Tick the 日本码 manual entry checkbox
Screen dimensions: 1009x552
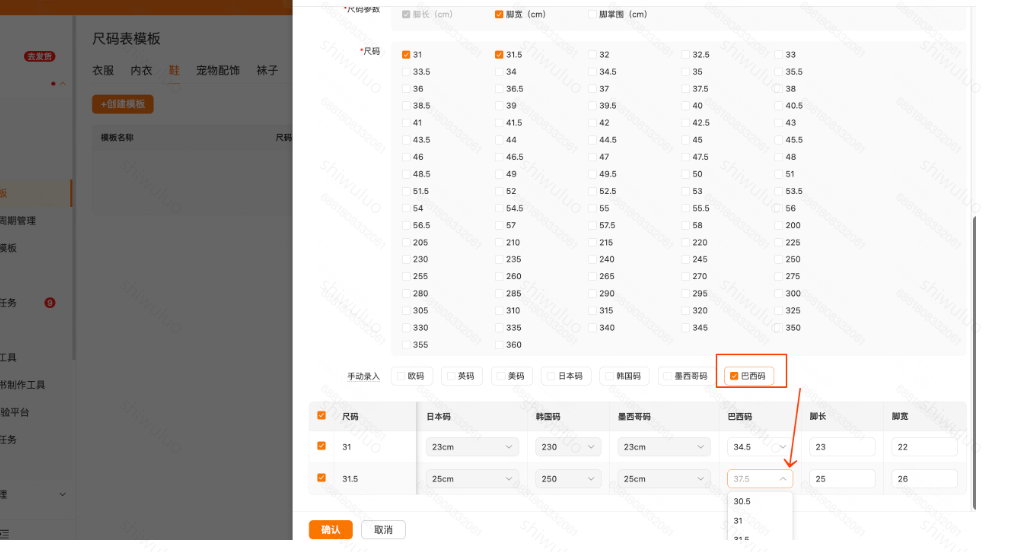[x=551, y=376]
